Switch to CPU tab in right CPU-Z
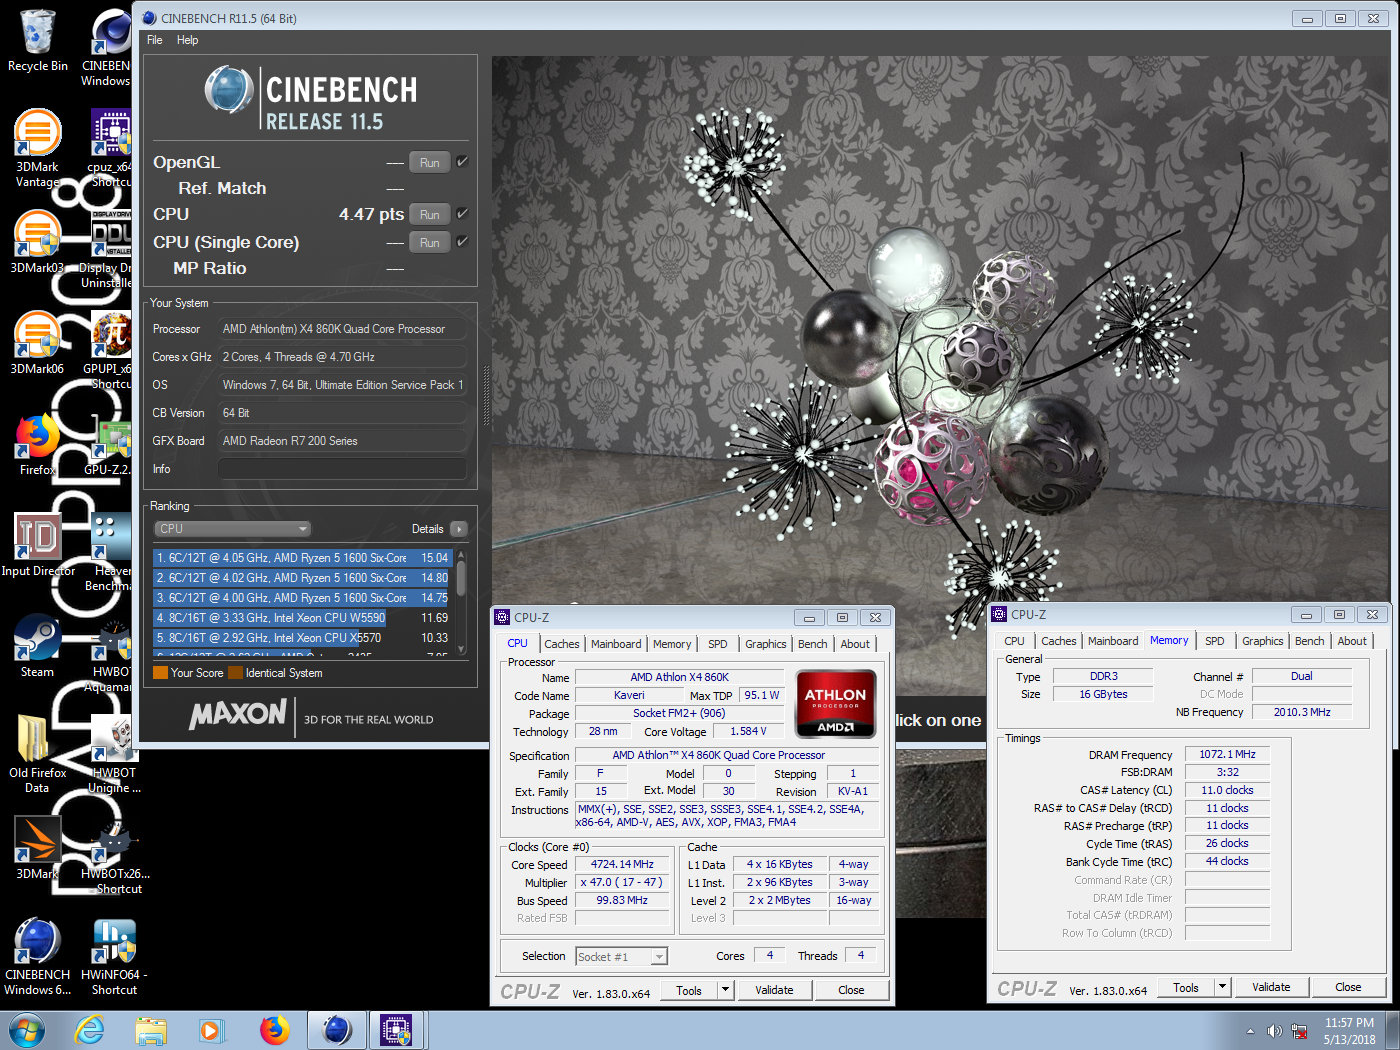 [x=1014, y=641]
